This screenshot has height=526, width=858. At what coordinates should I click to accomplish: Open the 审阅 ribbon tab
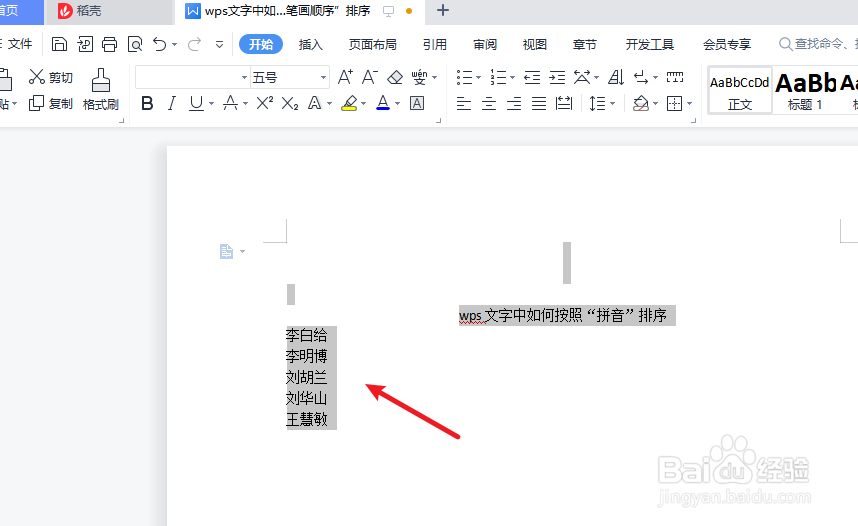click(485, 44)
